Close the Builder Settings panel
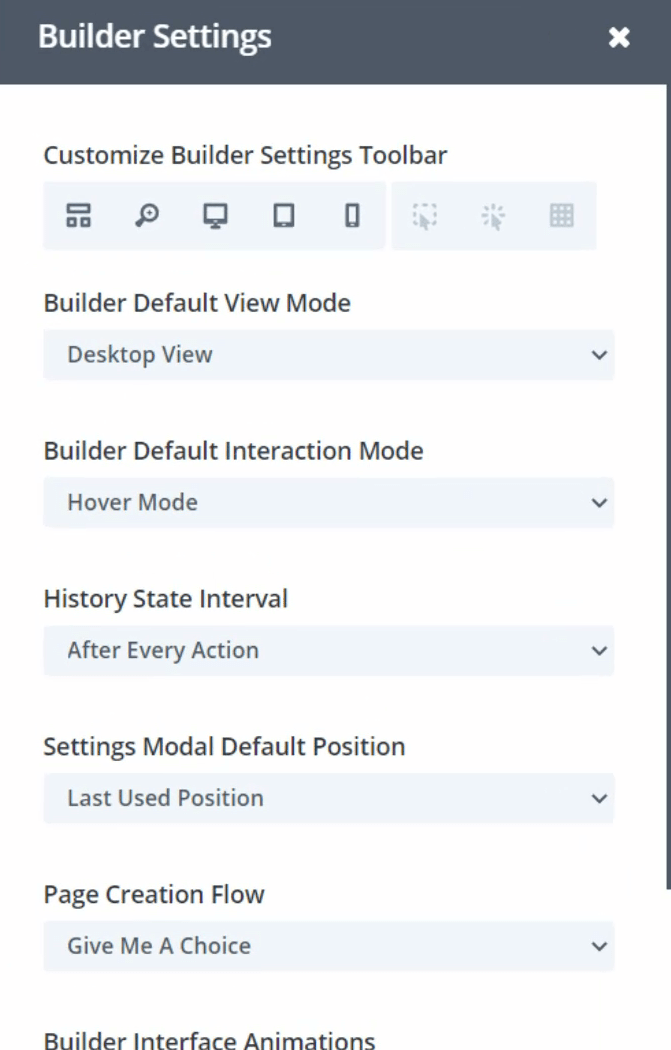The height and width of the screenshot is (1050, 671). [x=619, y=38]
